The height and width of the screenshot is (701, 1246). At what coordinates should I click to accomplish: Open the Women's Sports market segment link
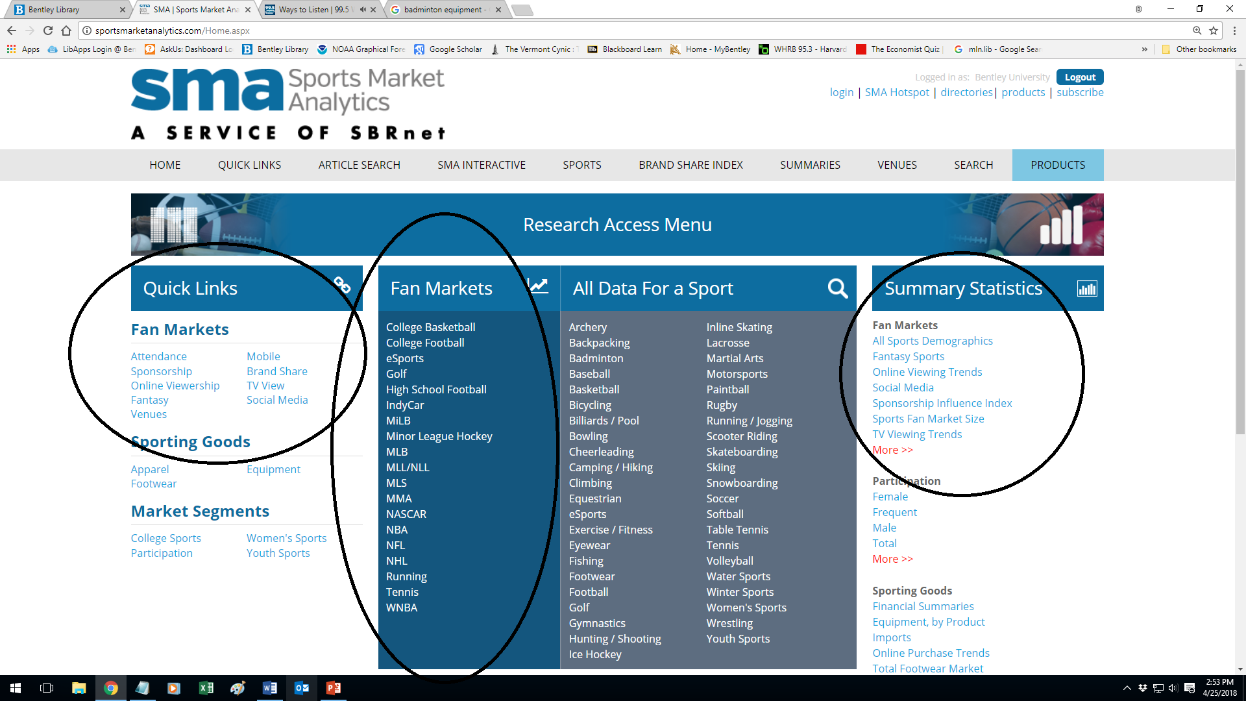287,538
